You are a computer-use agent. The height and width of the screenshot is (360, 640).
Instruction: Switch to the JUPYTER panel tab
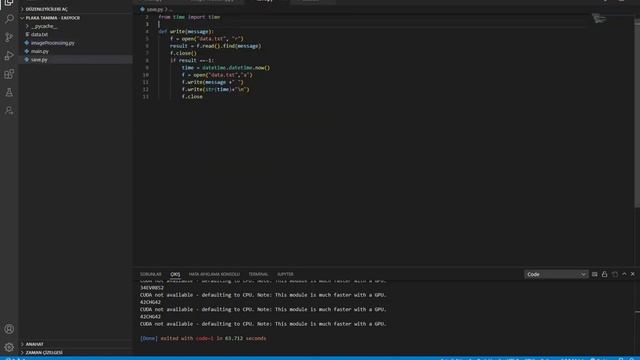(x=285, y=274)
